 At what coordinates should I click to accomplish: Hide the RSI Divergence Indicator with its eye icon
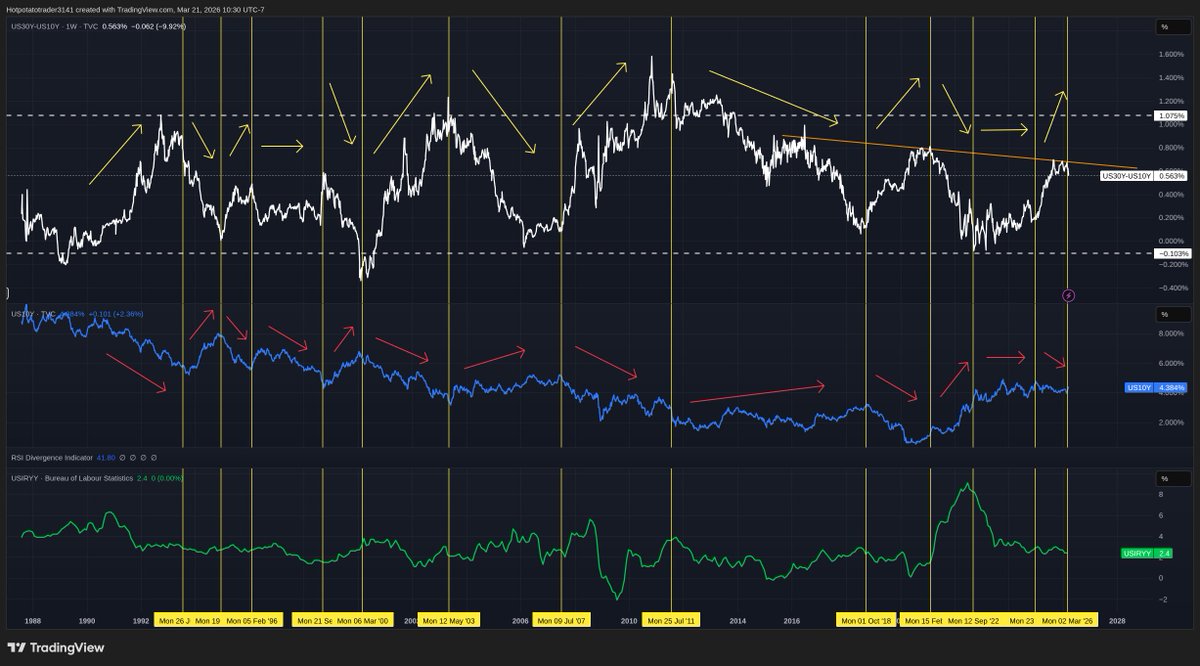[122, 460]
